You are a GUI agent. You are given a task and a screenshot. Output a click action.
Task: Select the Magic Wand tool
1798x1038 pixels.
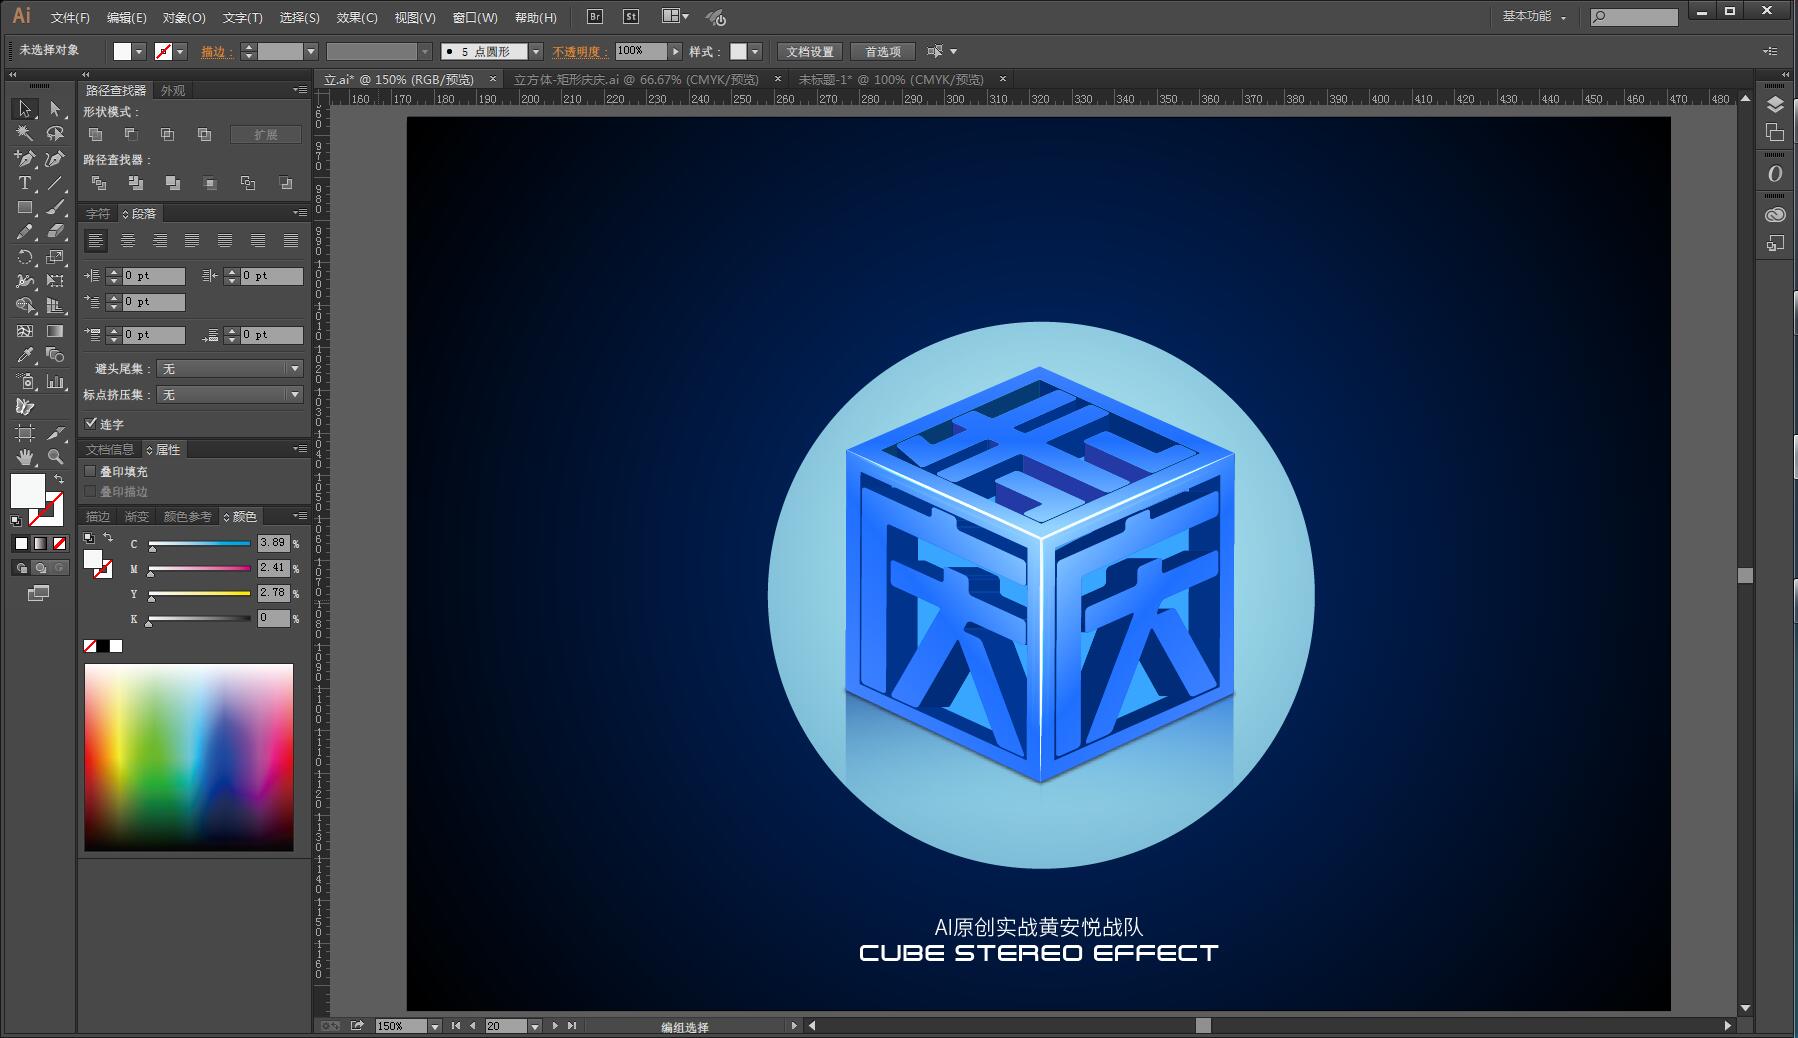pyautogui.click(x=24, y=133)
